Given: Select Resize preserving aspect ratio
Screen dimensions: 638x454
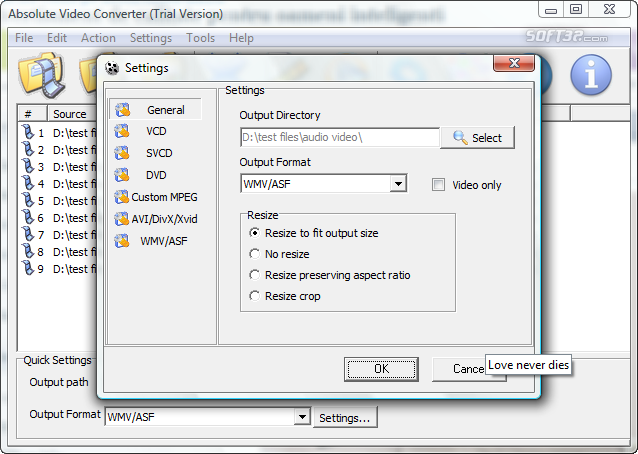Looking at the screenshot, I should [x=254, y=275].
